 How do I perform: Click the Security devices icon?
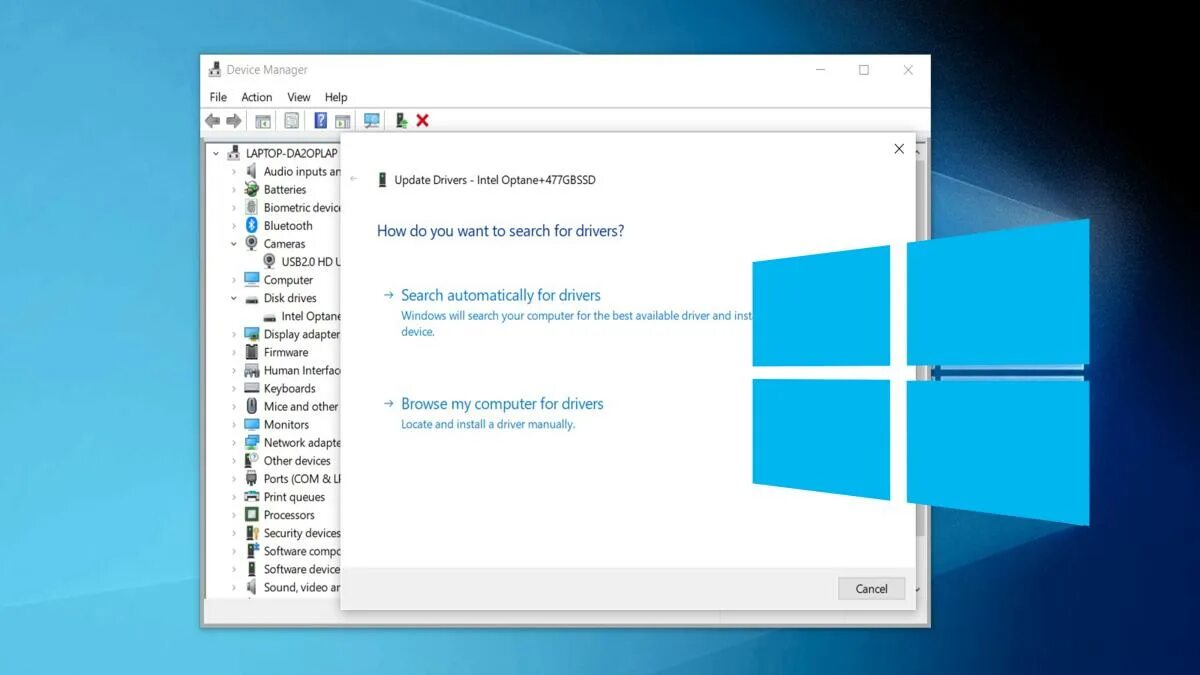coord(251,533)
